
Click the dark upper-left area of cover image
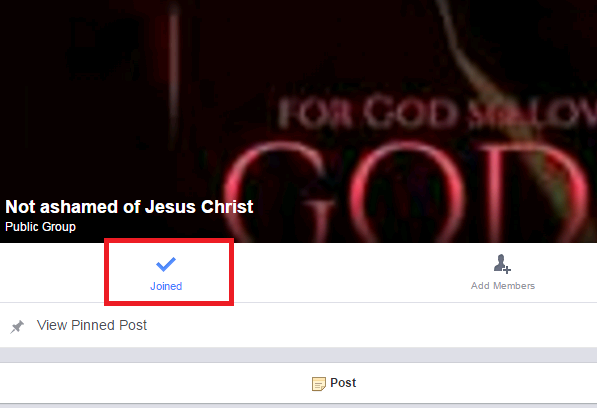point(76,57)
